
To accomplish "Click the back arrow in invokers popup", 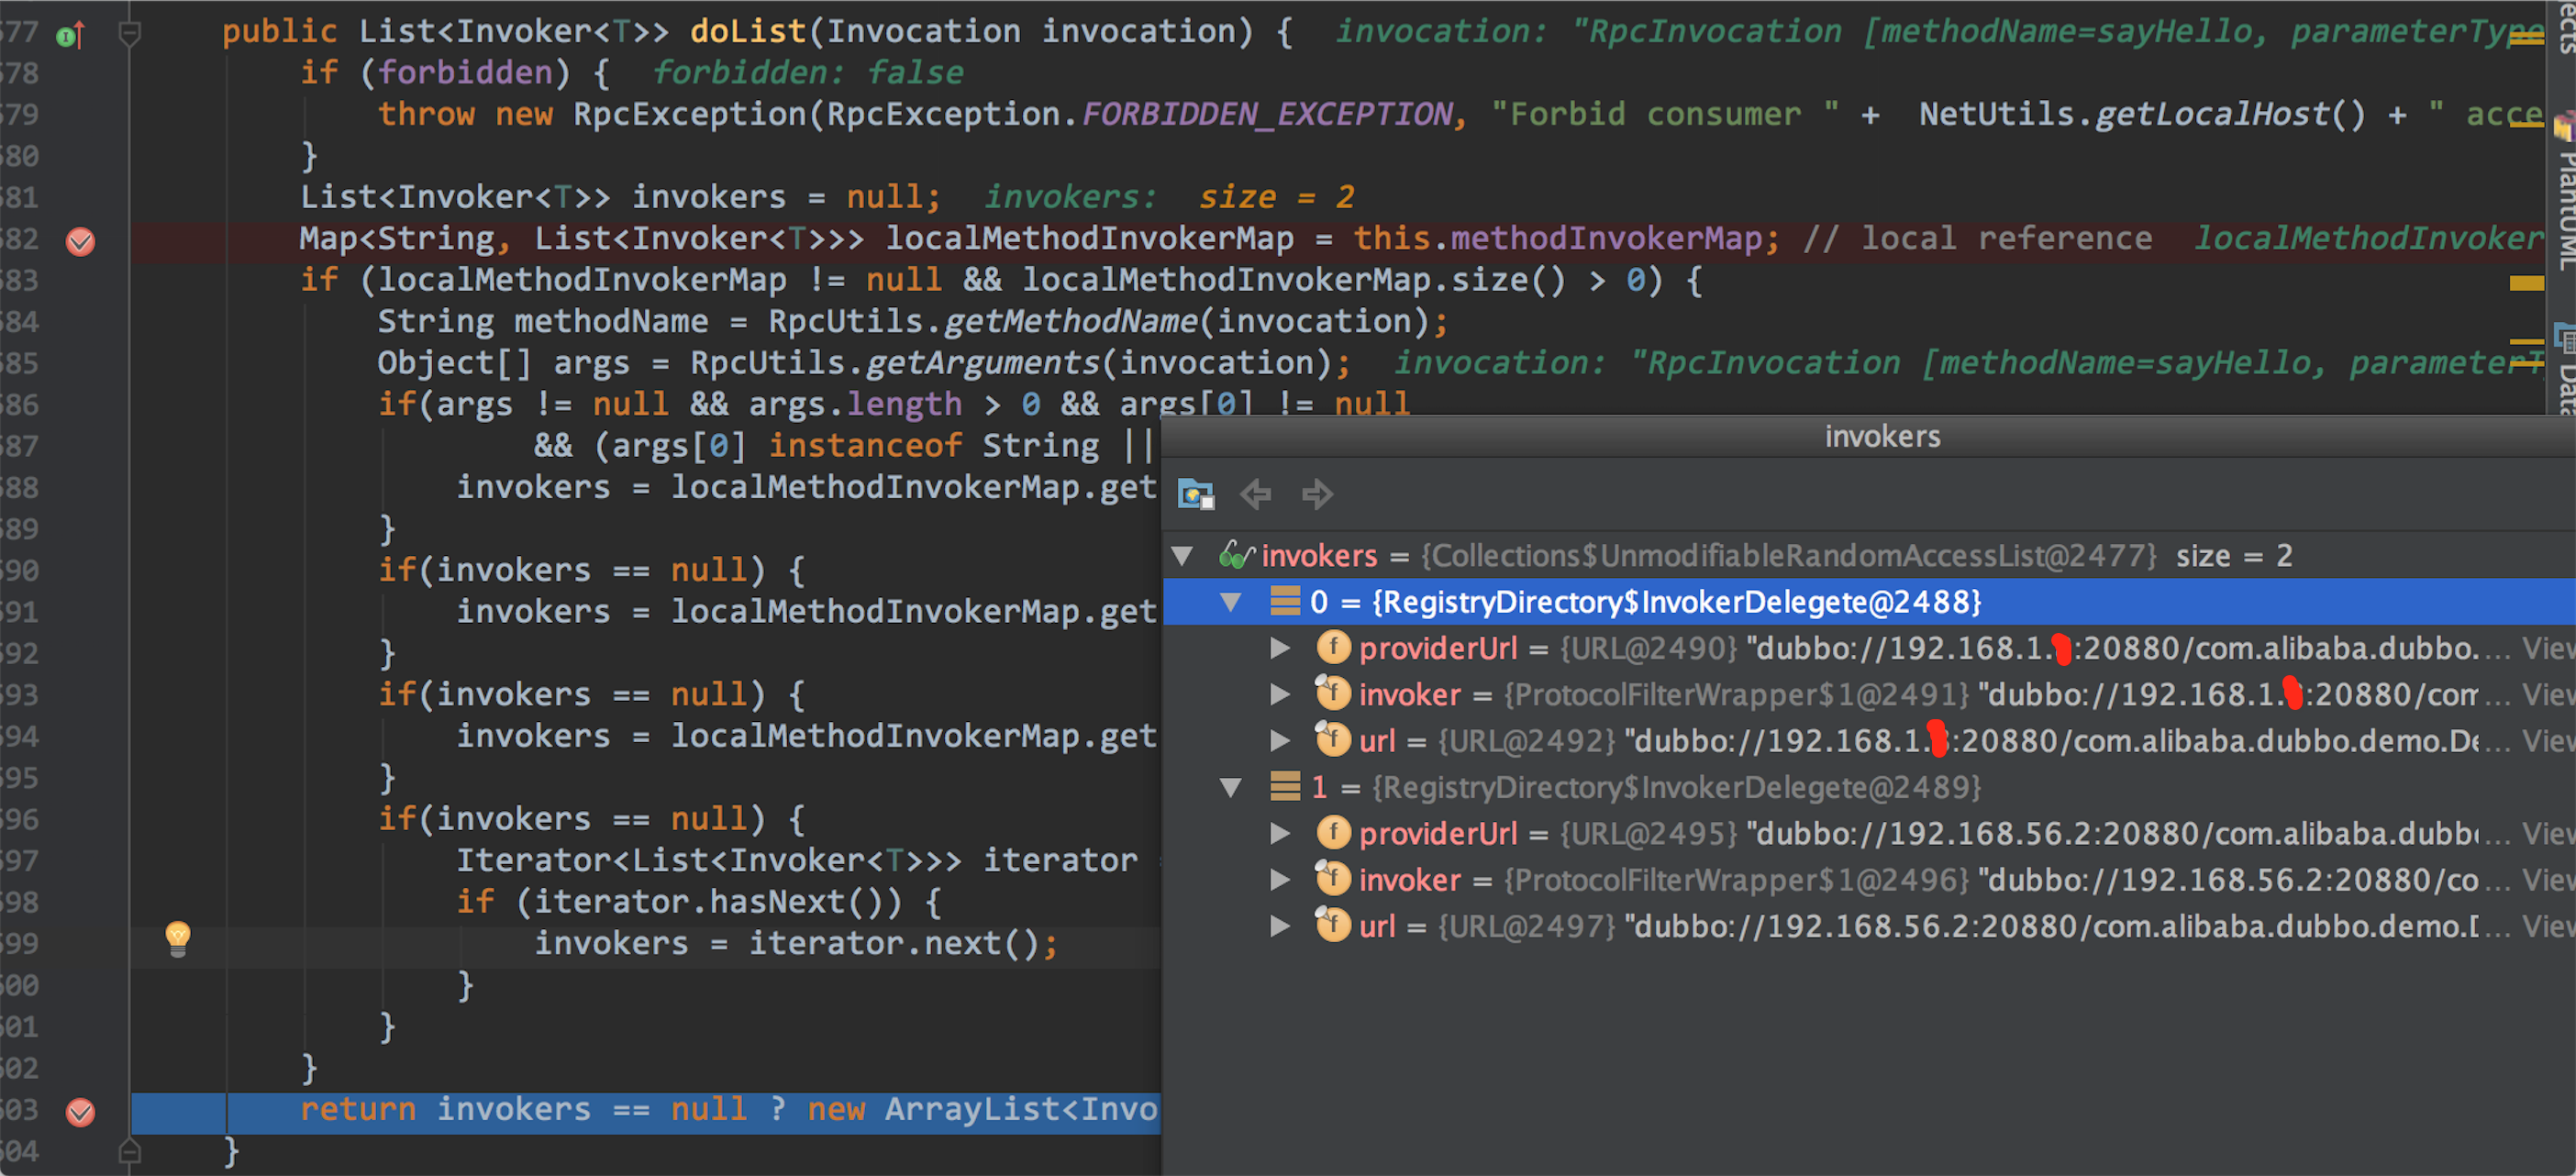I will pos(1256,494).
